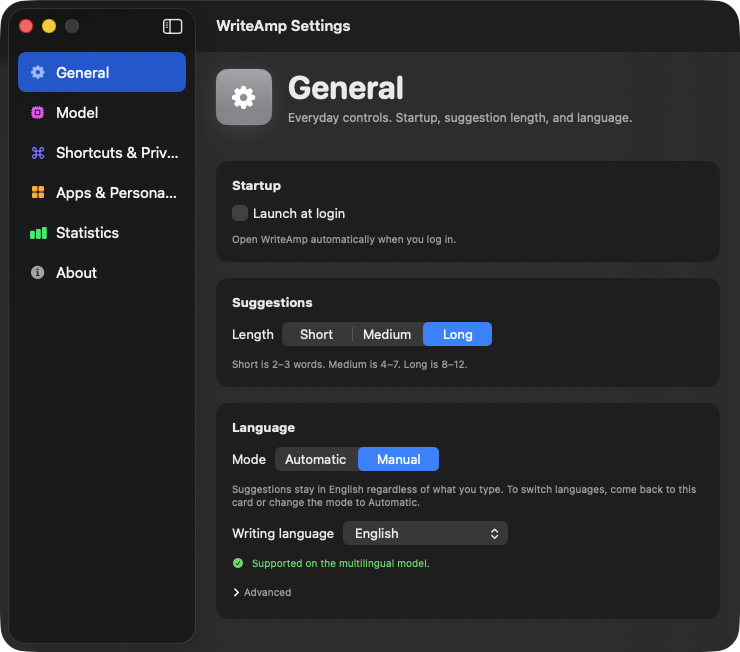Expand the Advanced disclosure section
The image size is (740, 652).
pos(262,592)
